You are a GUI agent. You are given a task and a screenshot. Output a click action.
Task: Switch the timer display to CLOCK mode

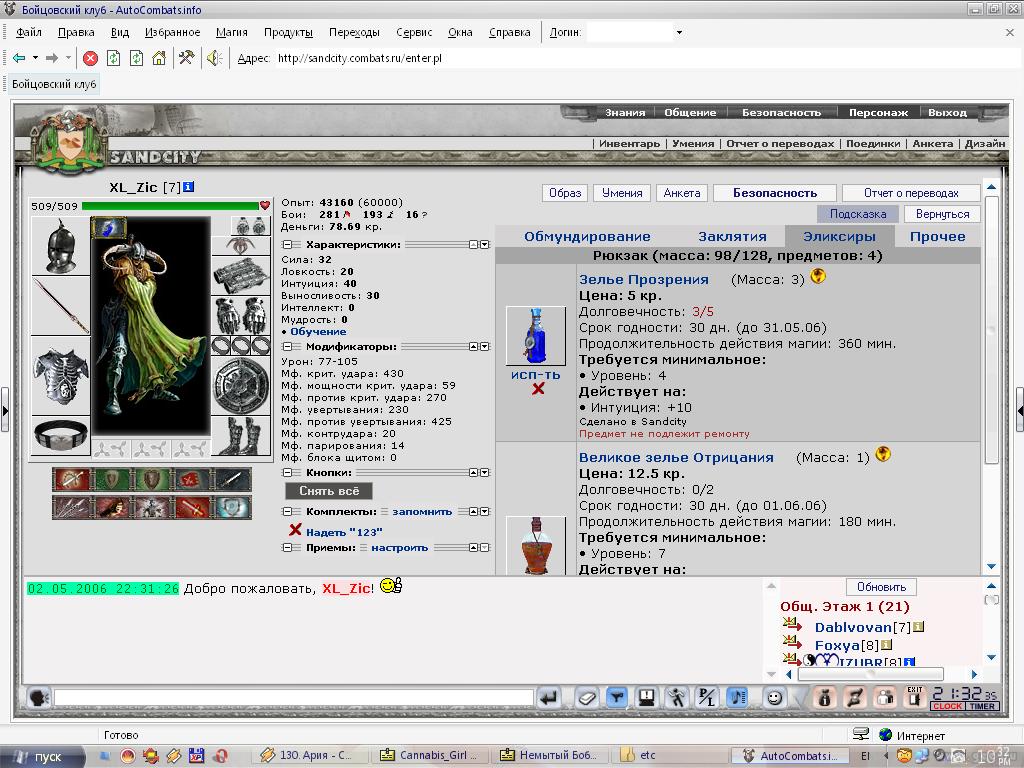[x=947, y=706]
